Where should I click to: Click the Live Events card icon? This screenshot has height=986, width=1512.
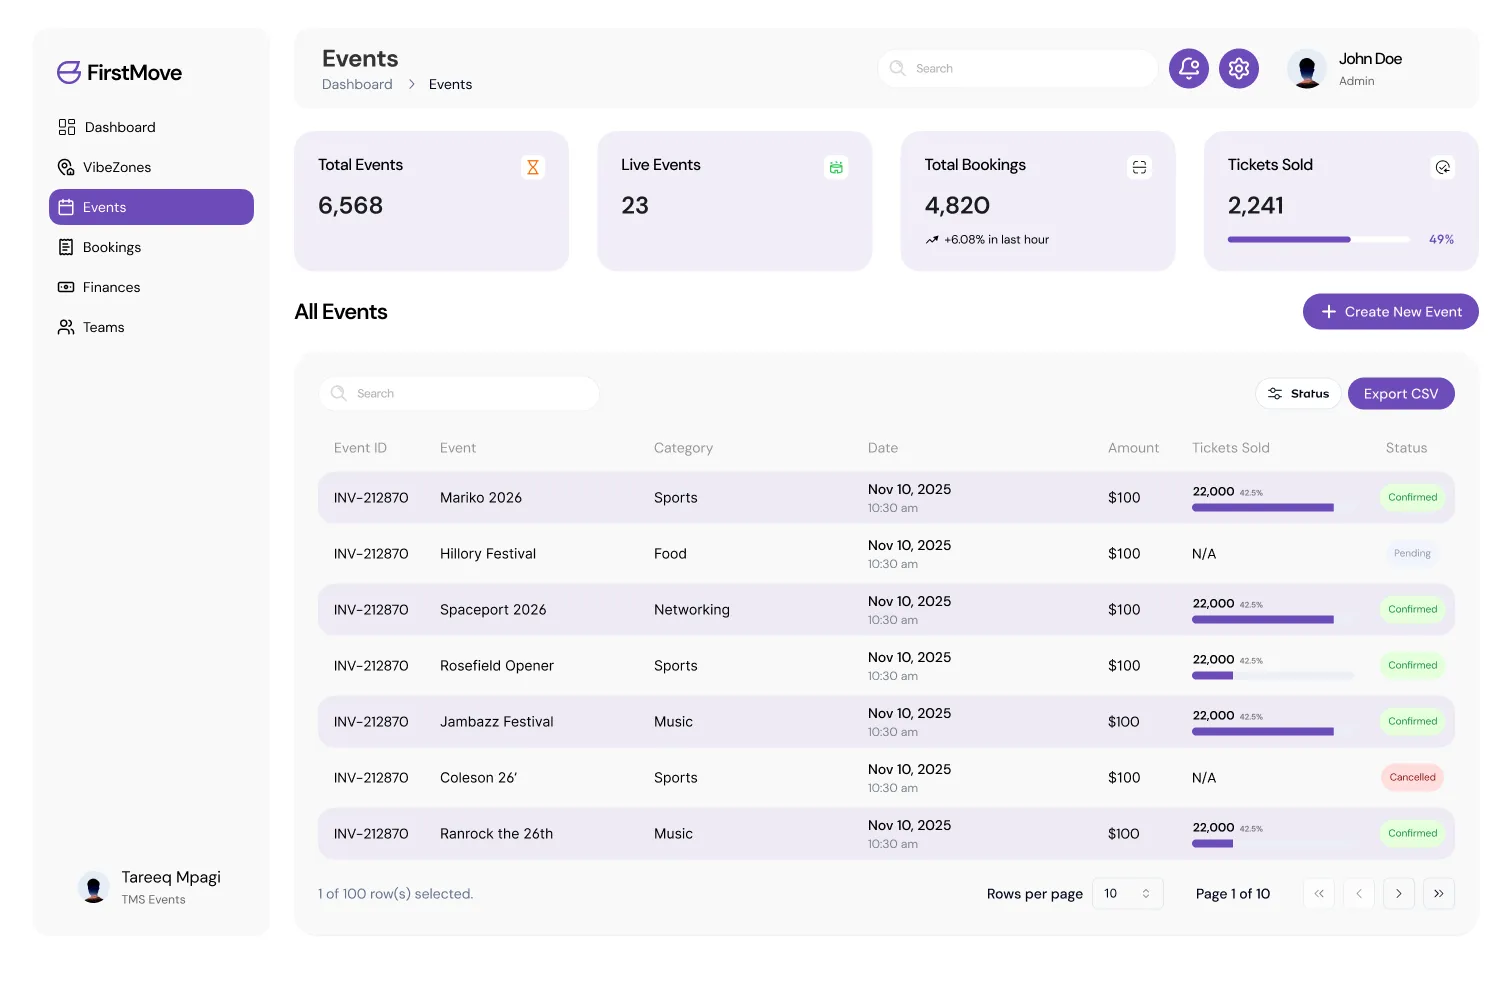pyautogui.click(x=836, y=167)
